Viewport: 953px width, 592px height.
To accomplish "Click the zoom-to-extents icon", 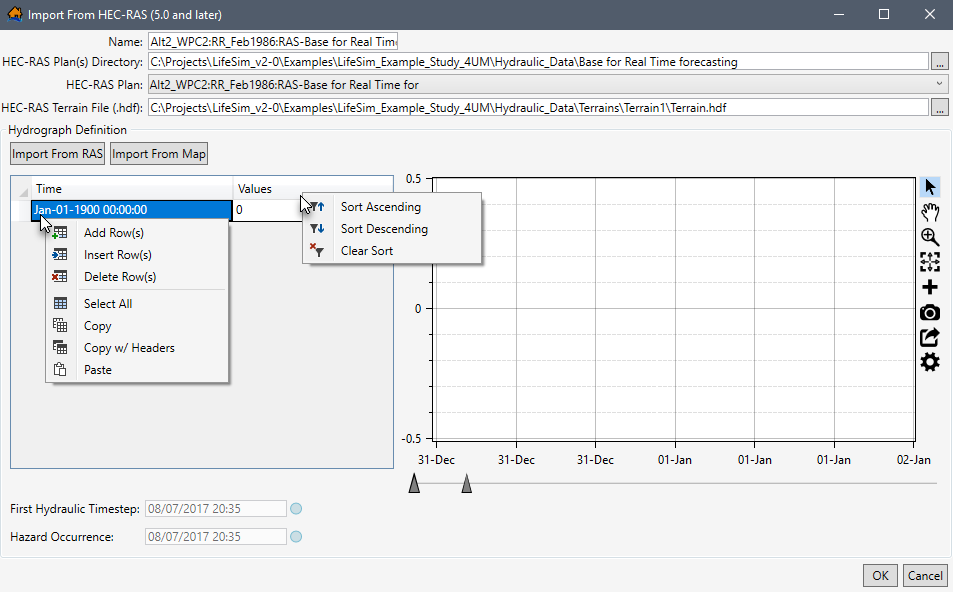I will coord(930,262).
